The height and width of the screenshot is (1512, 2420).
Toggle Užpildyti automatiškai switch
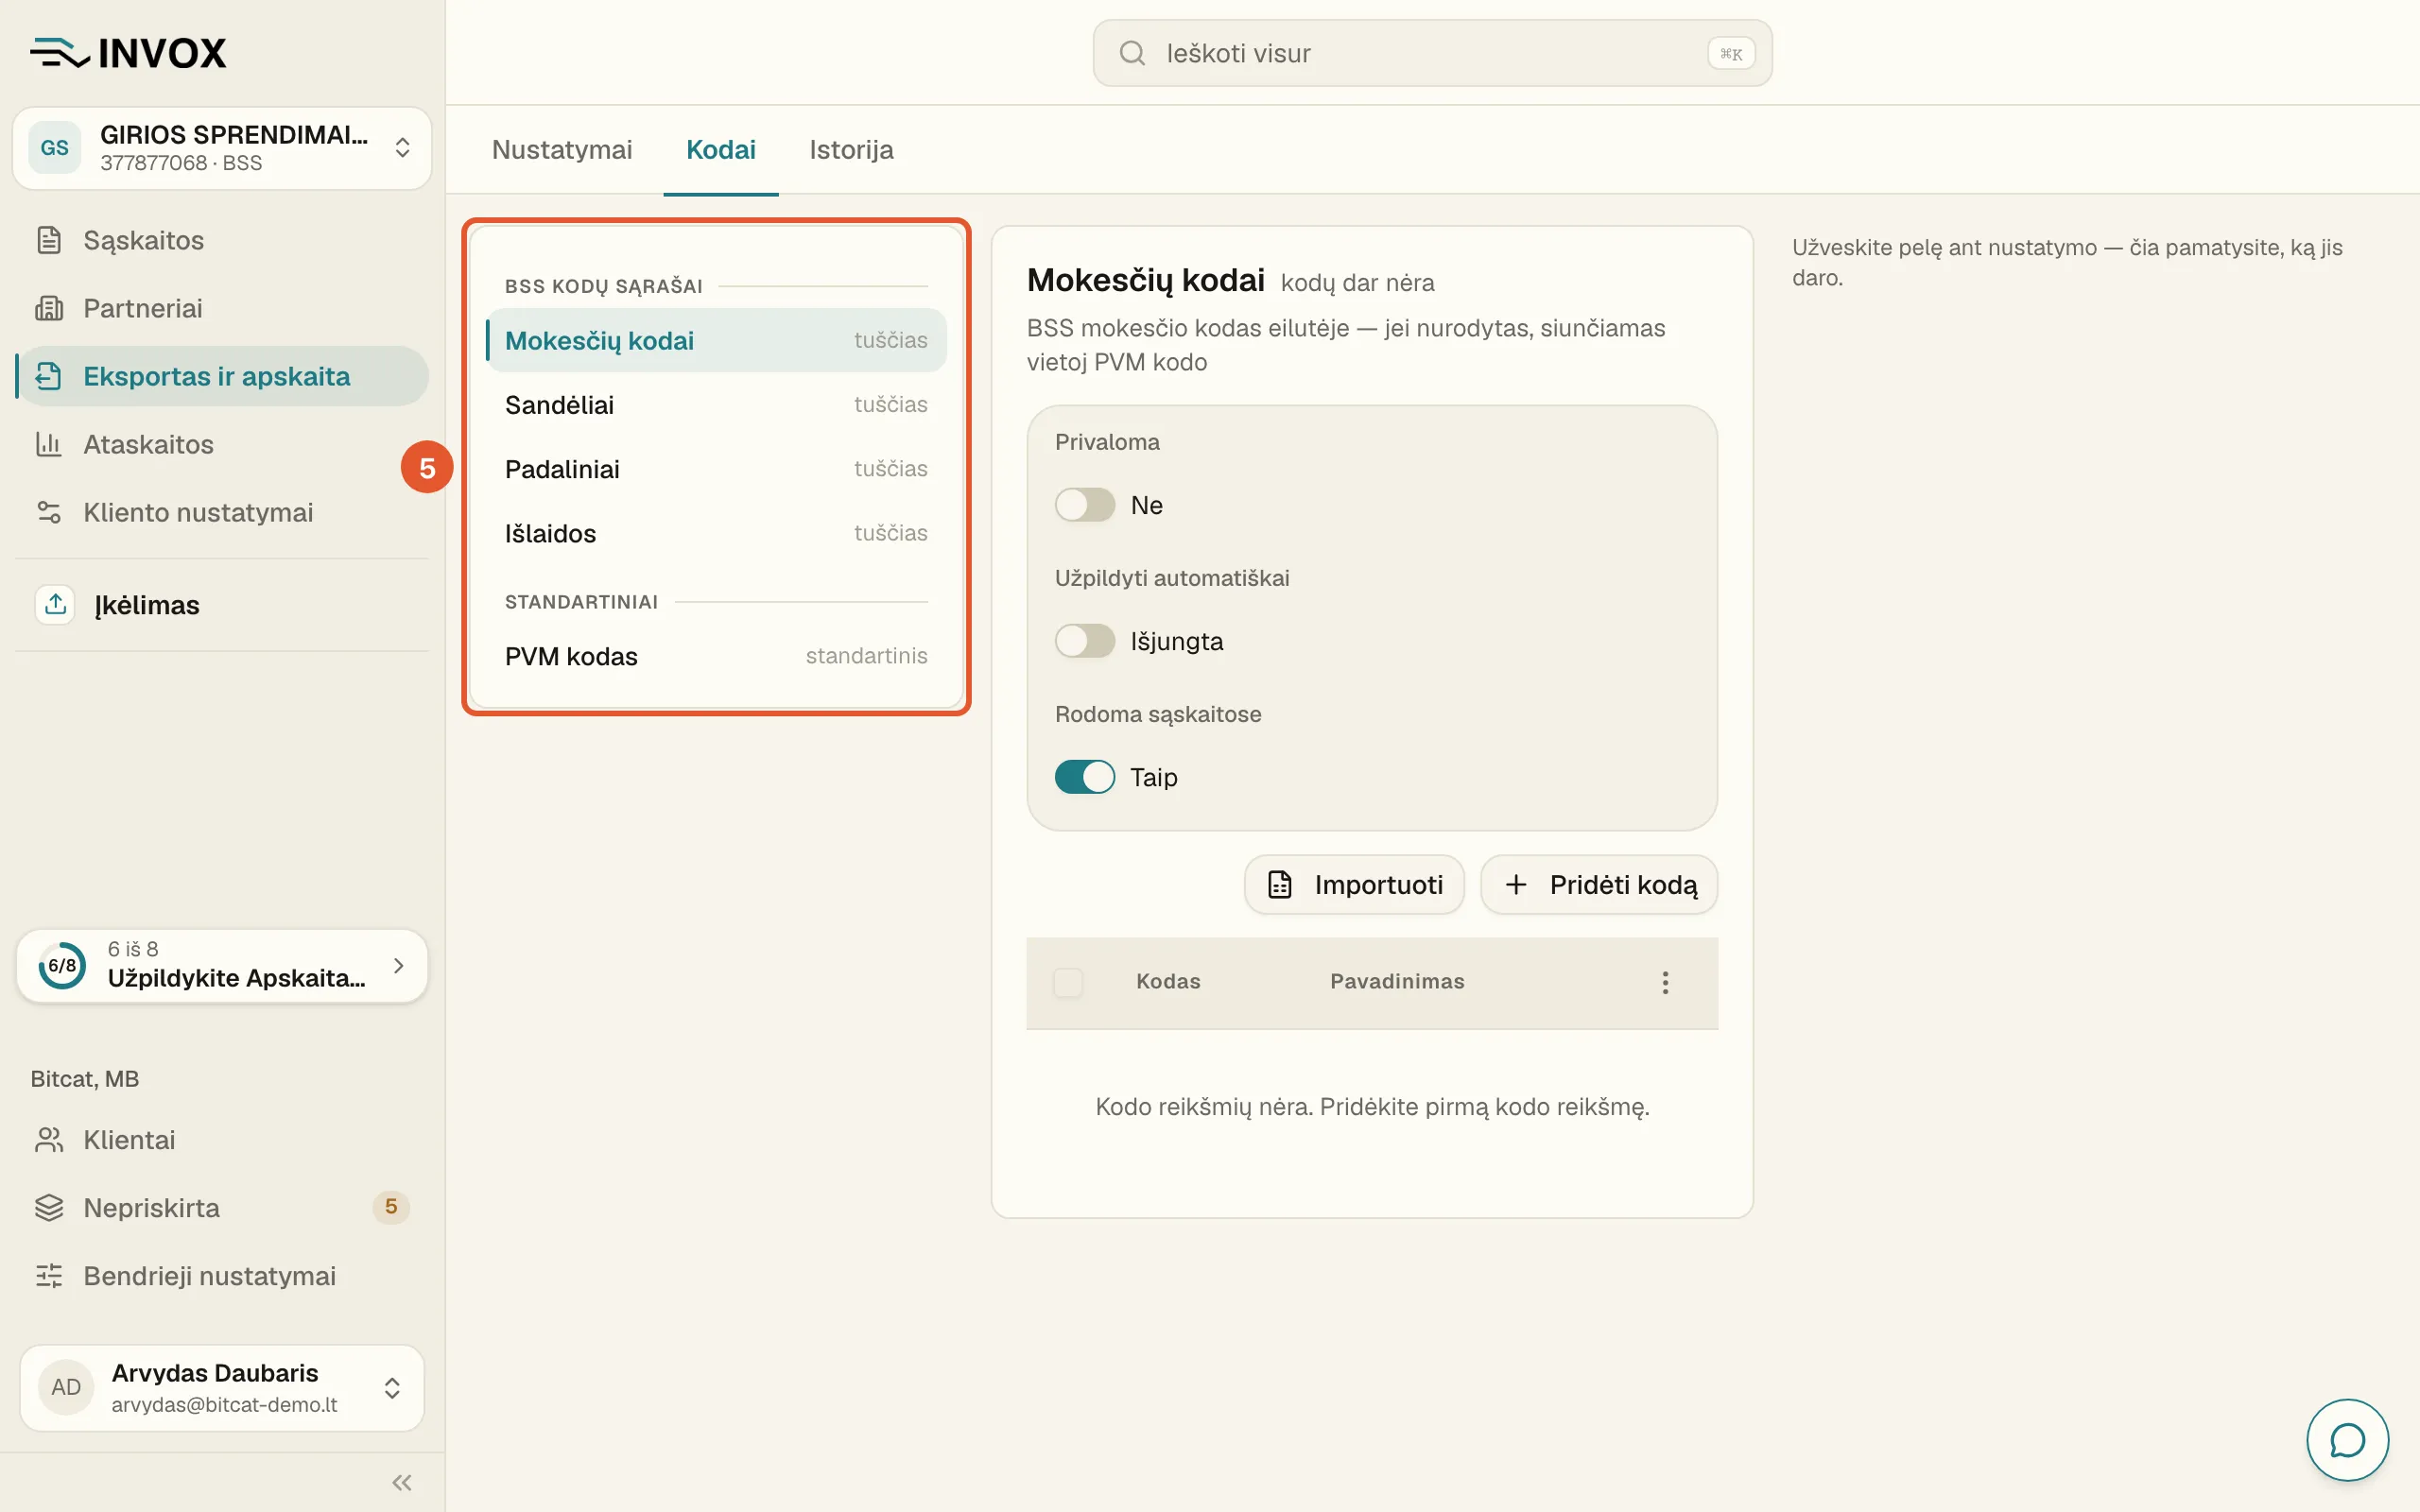point(1084,641)
